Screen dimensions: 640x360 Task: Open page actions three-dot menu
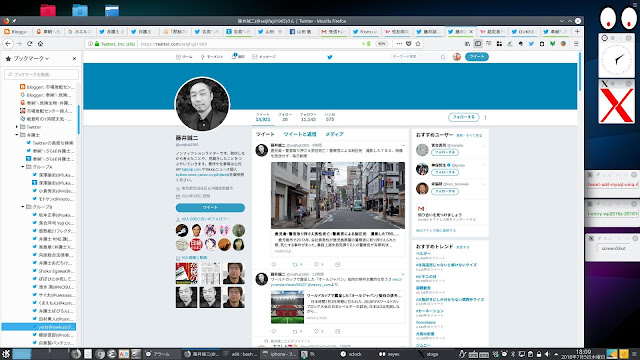pos(399,44)
